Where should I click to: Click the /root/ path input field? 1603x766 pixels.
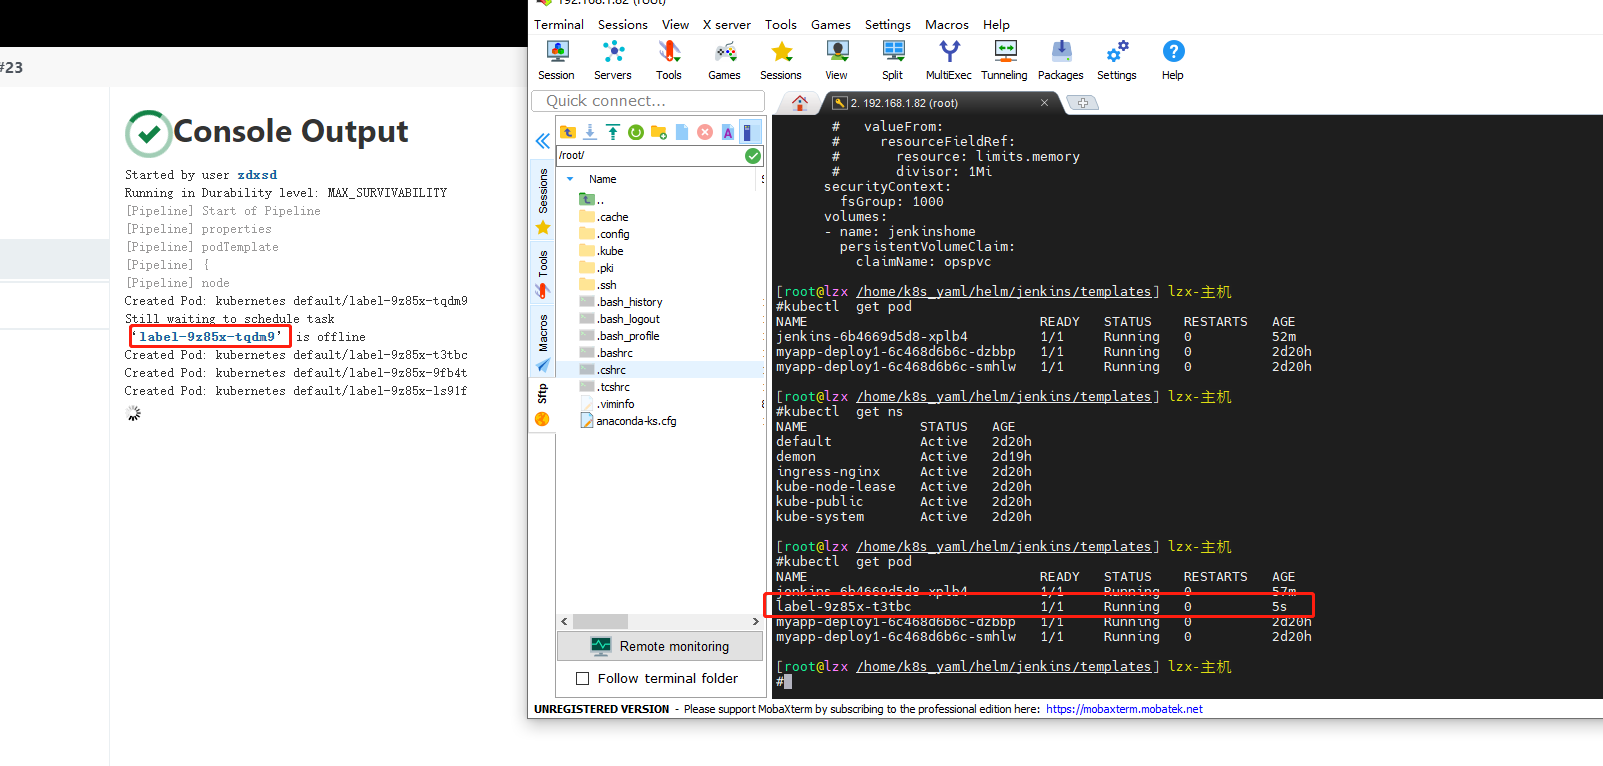(650, 156)
